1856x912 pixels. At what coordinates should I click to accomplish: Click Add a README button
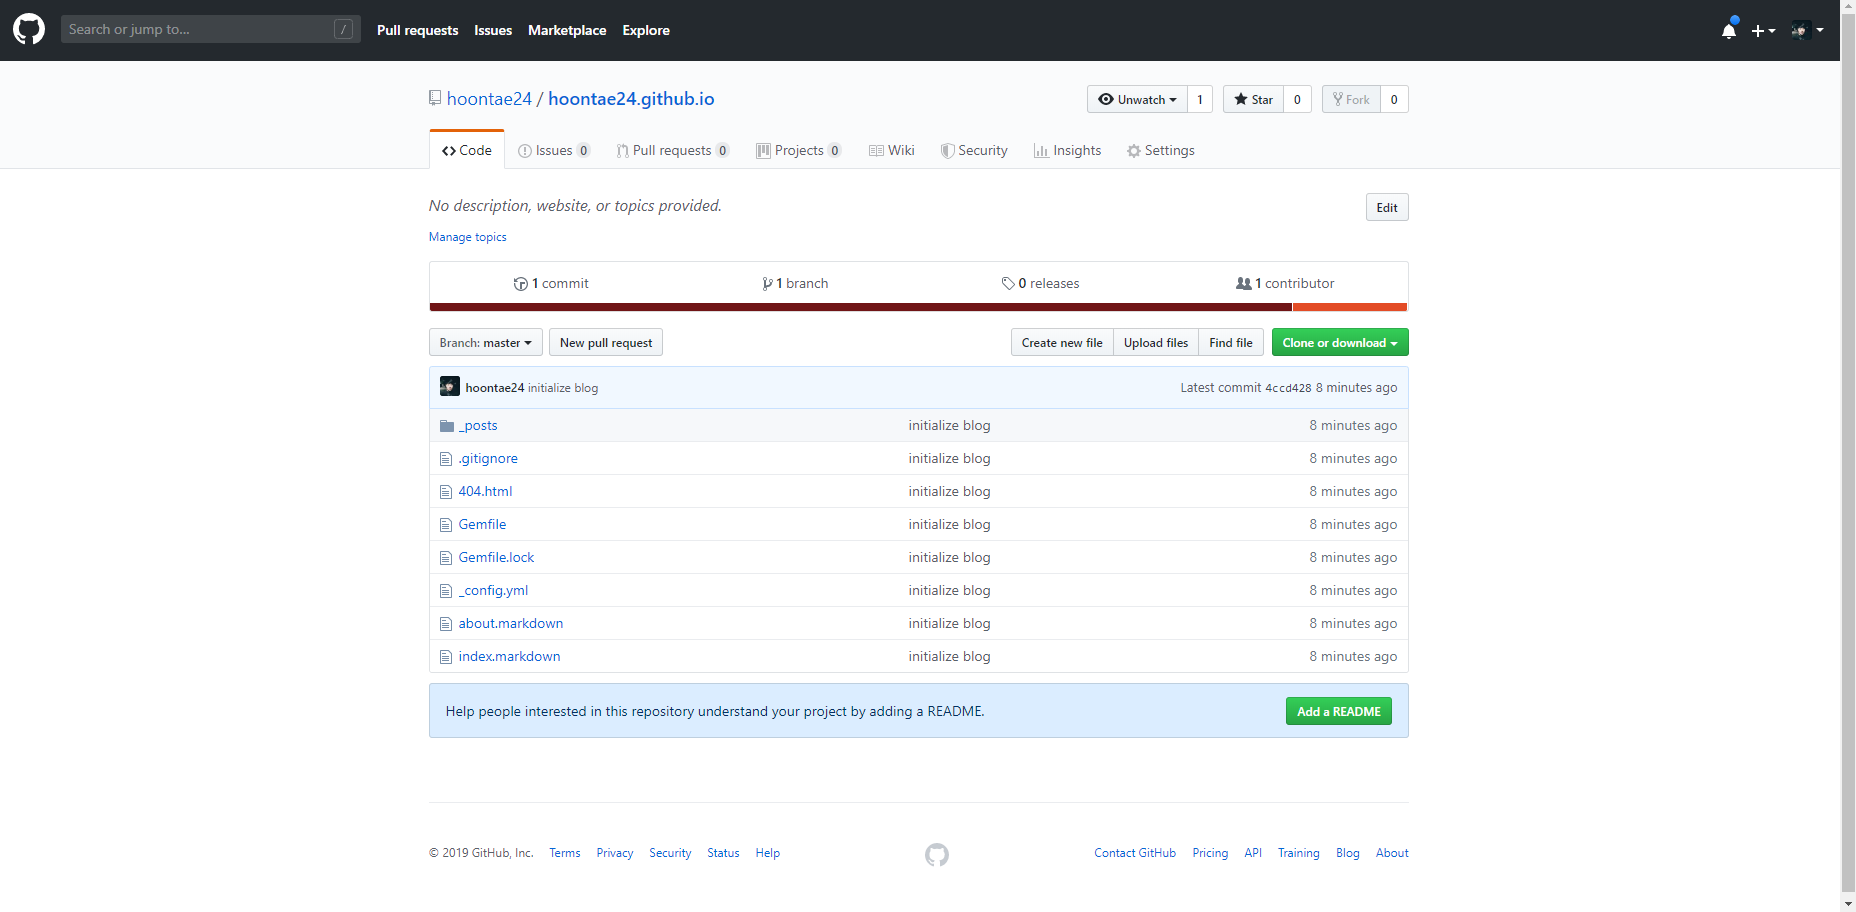coord(1339,711)
